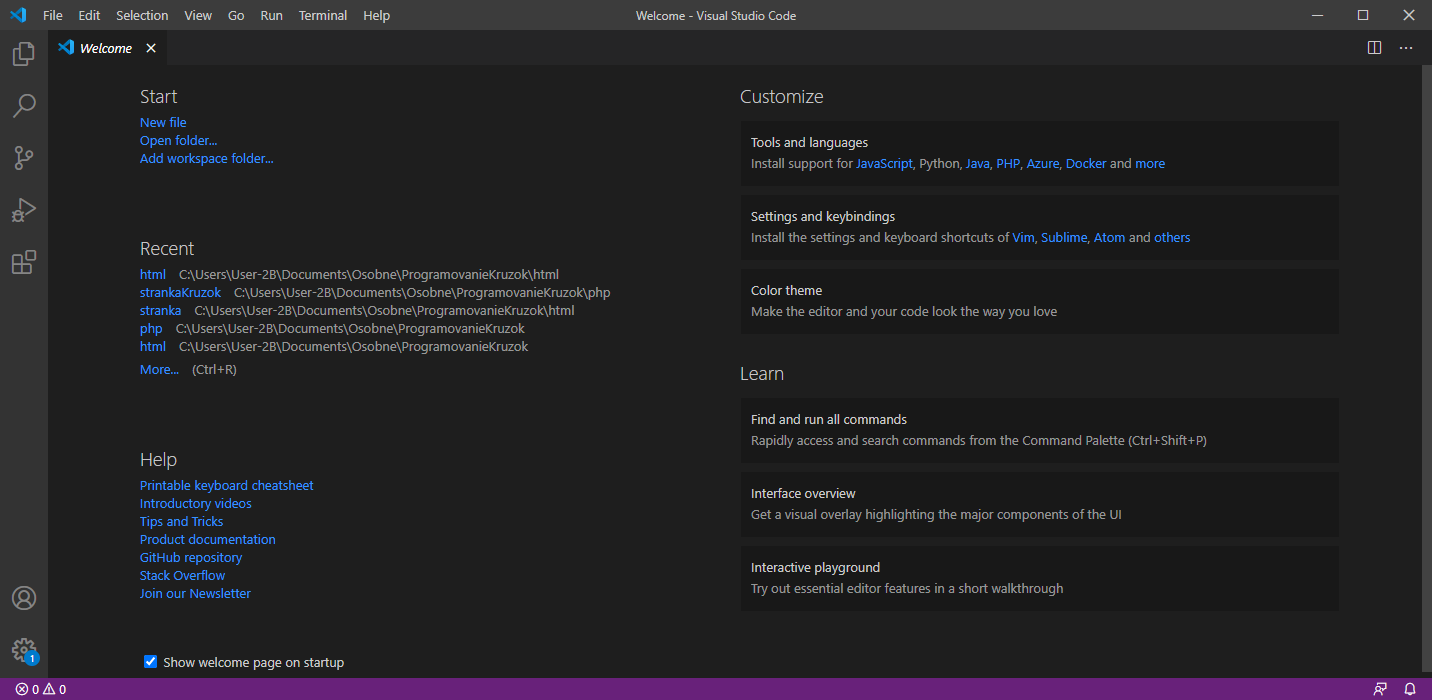Screen dimensions: 1432x700
Task: Open GitHub repository link
Action: (x=191, y=558)
